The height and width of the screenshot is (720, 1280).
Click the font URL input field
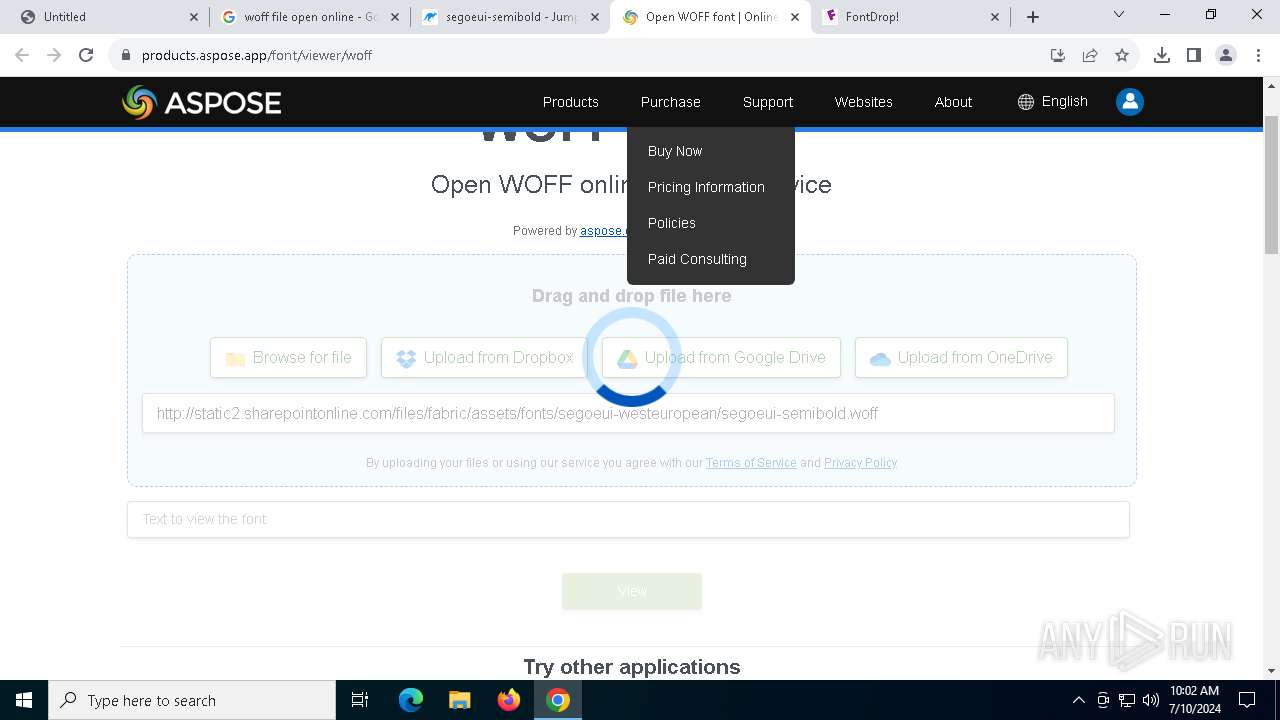(628, 413)
